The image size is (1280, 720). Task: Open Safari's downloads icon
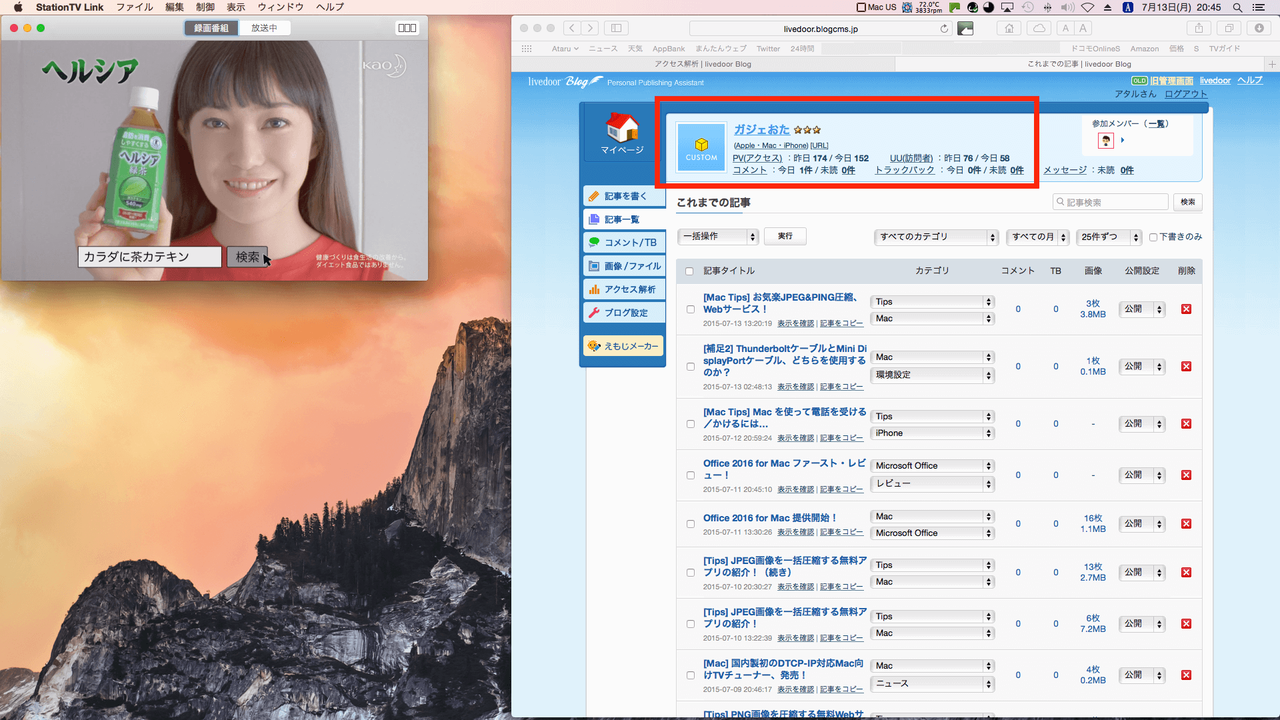pyautogui.click(x=1259, y=28)
